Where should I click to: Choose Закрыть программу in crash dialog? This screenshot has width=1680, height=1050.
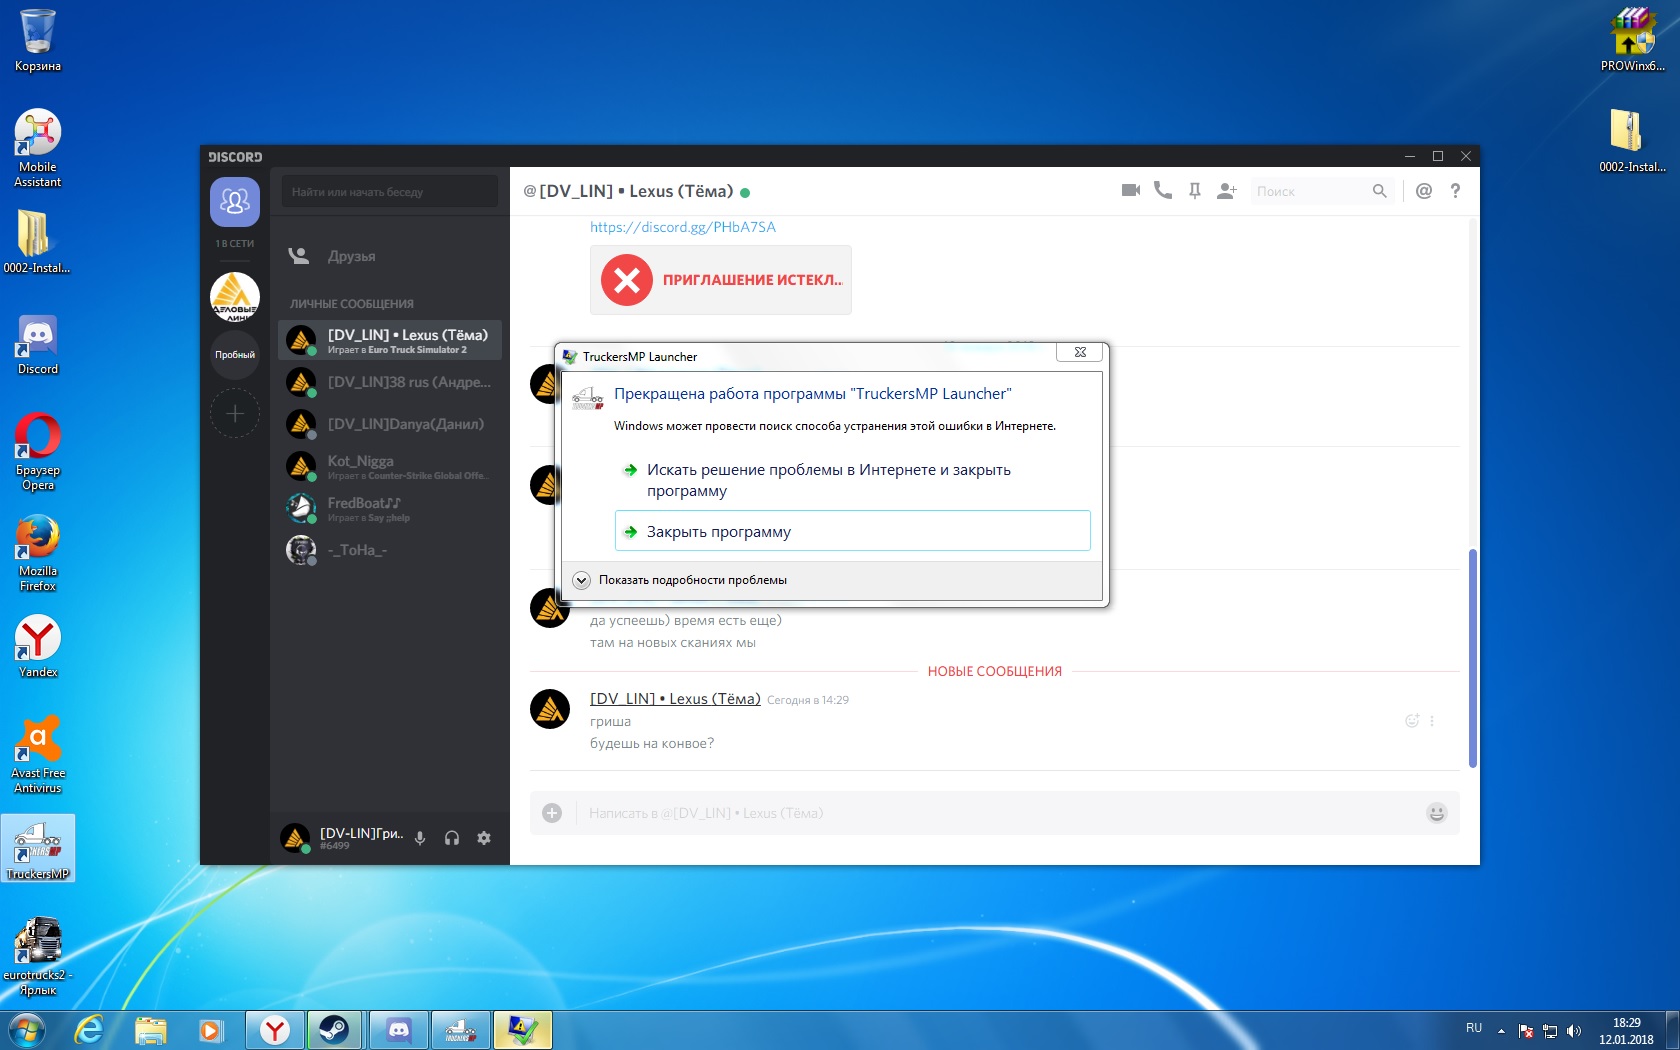[852, 531]
